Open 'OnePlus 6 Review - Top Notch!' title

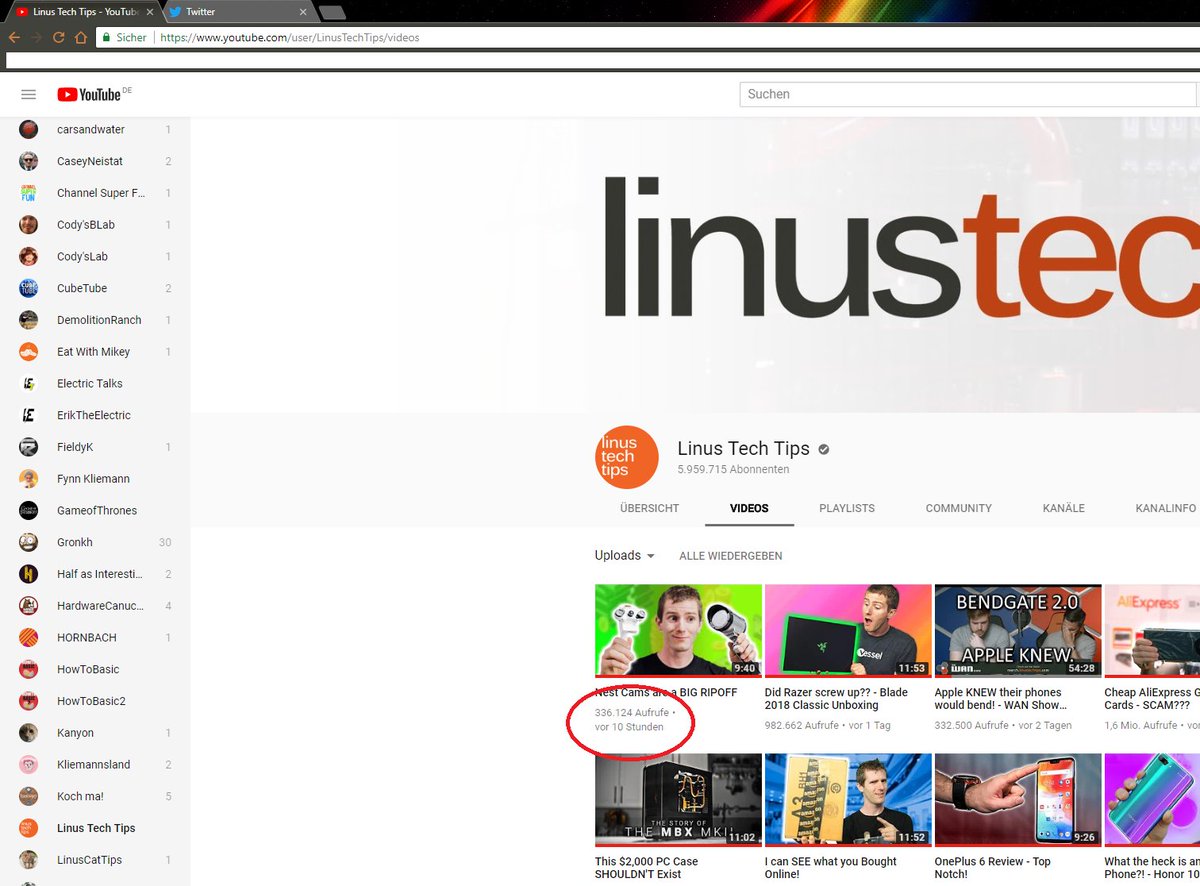pos(993,867)
